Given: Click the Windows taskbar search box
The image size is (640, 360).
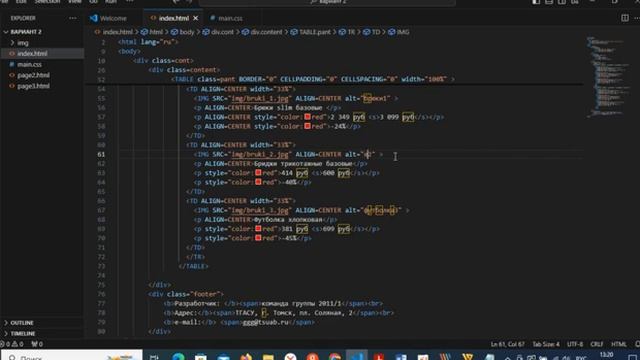Looking at the screenshot, I should click(71, 356).
